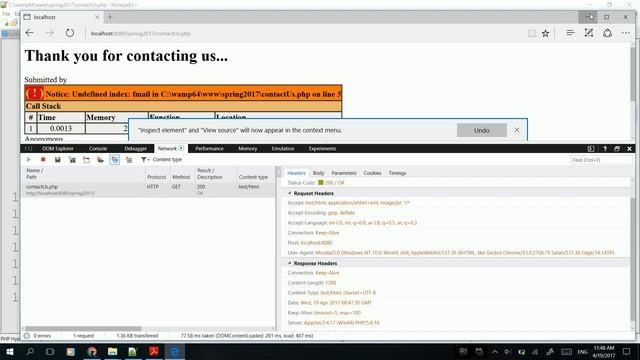Stop network capture red square
The width and height of the screenshot is (640, 360).
pyautogui.click(x=43, y=160)
